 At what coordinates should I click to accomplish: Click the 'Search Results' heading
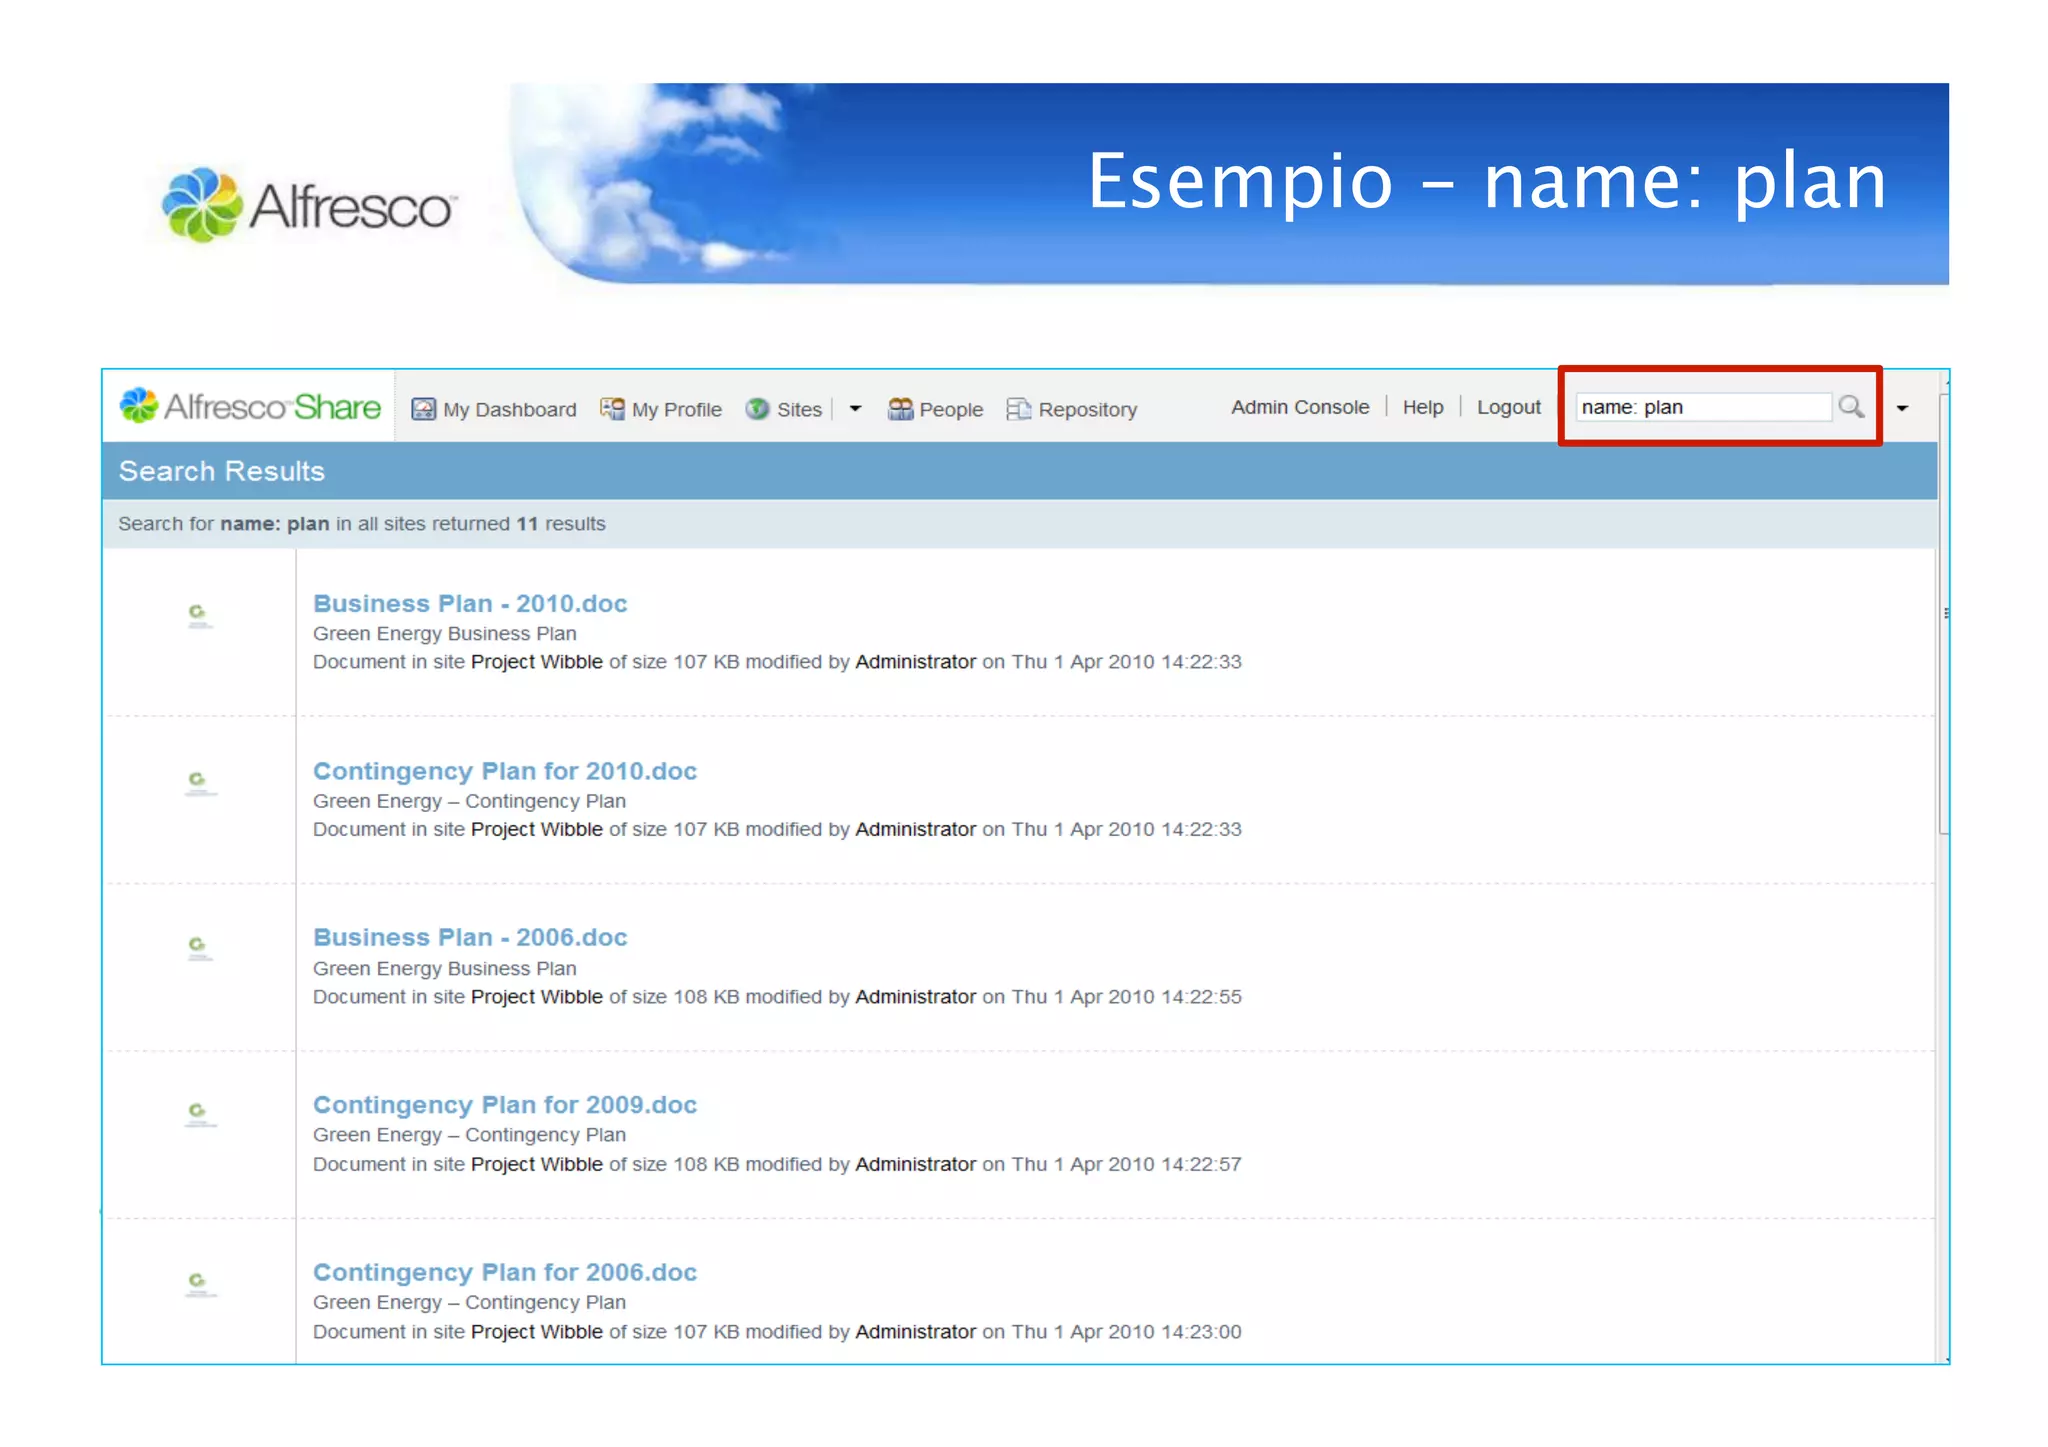(x=222, y=471)
